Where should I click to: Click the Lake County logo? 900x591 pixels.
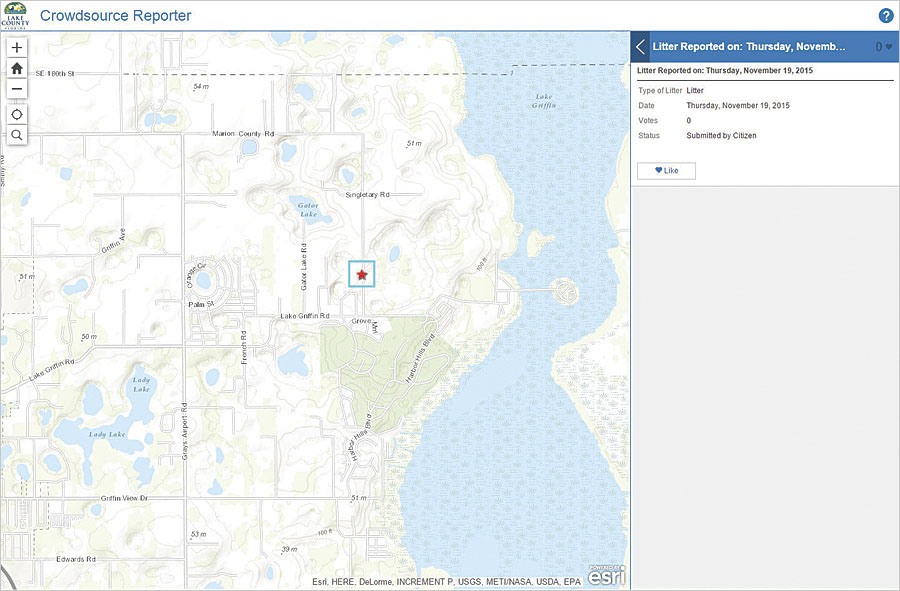click(15, 15)
